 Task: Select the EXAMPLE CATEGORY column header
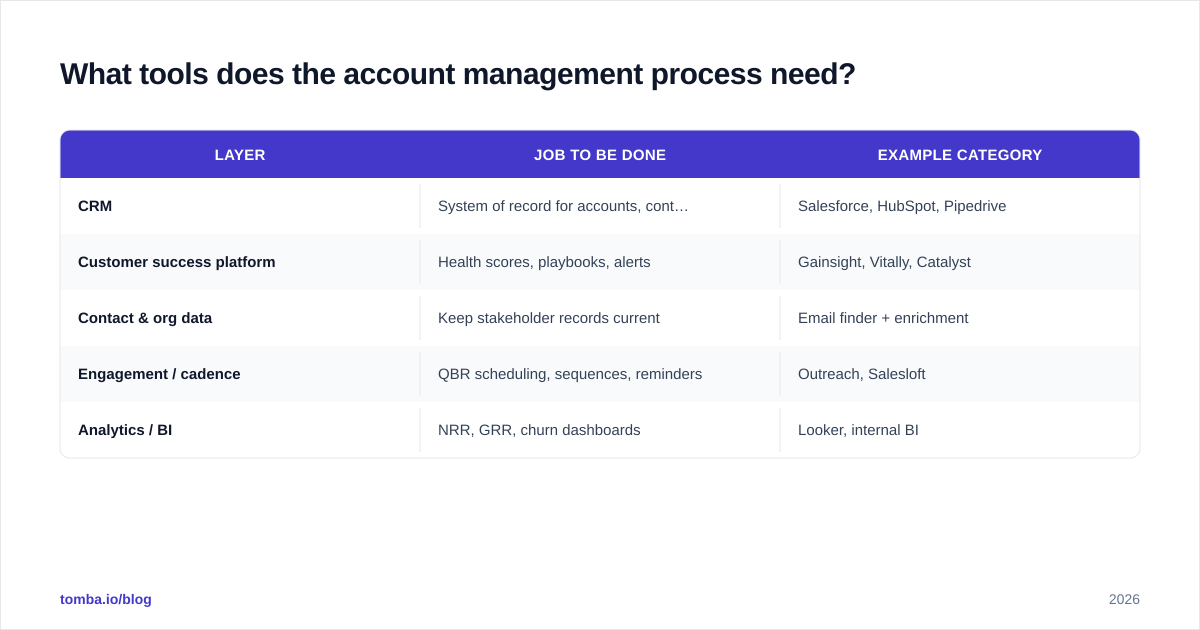[x=960, y=155]
